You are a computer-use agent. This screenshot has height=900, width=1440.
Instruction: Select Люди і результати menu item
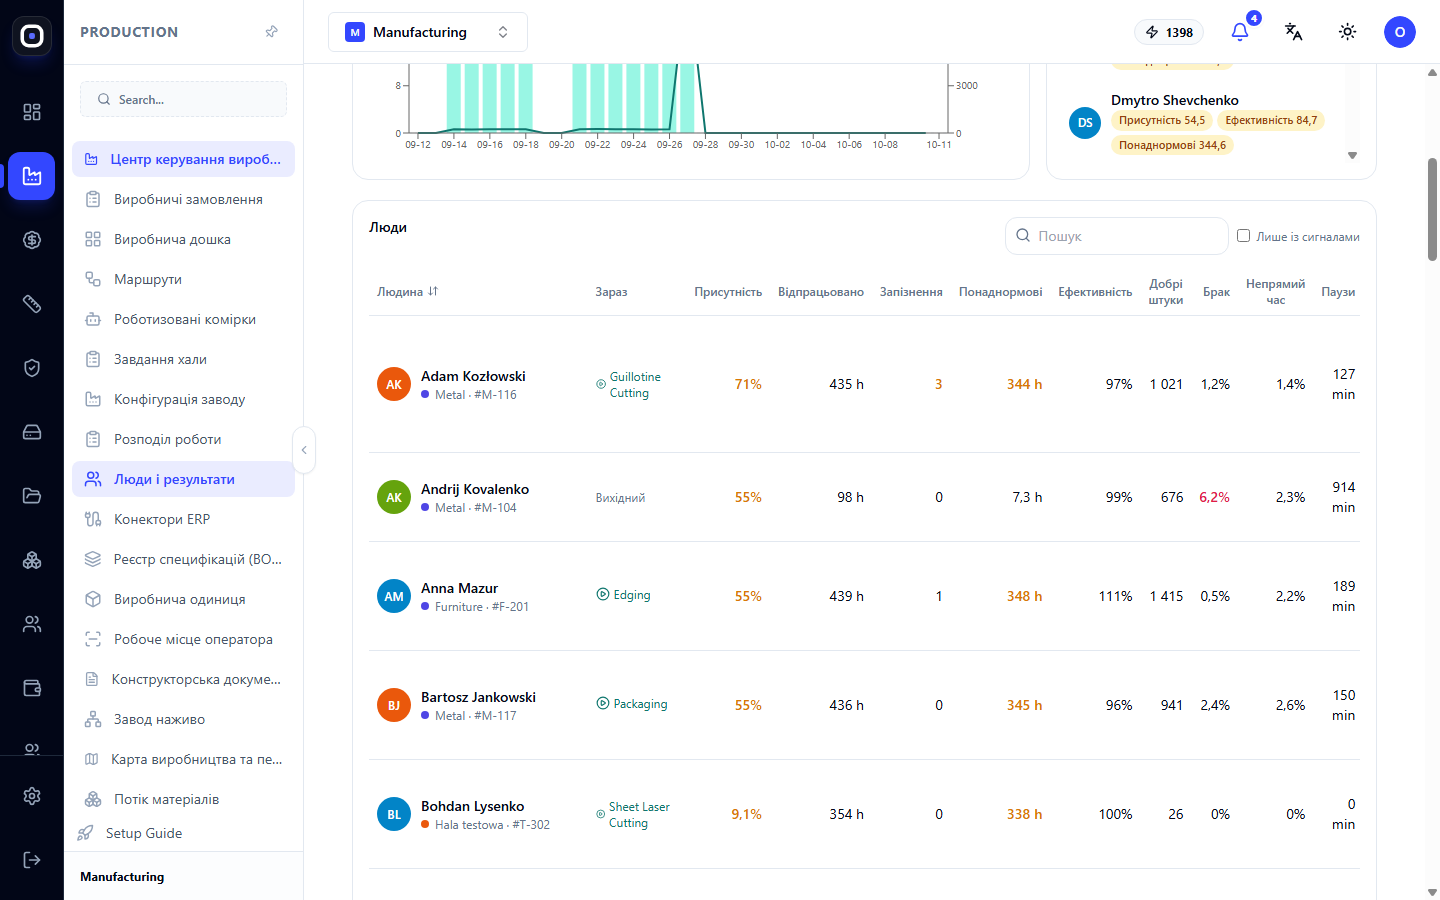(183, 479)
